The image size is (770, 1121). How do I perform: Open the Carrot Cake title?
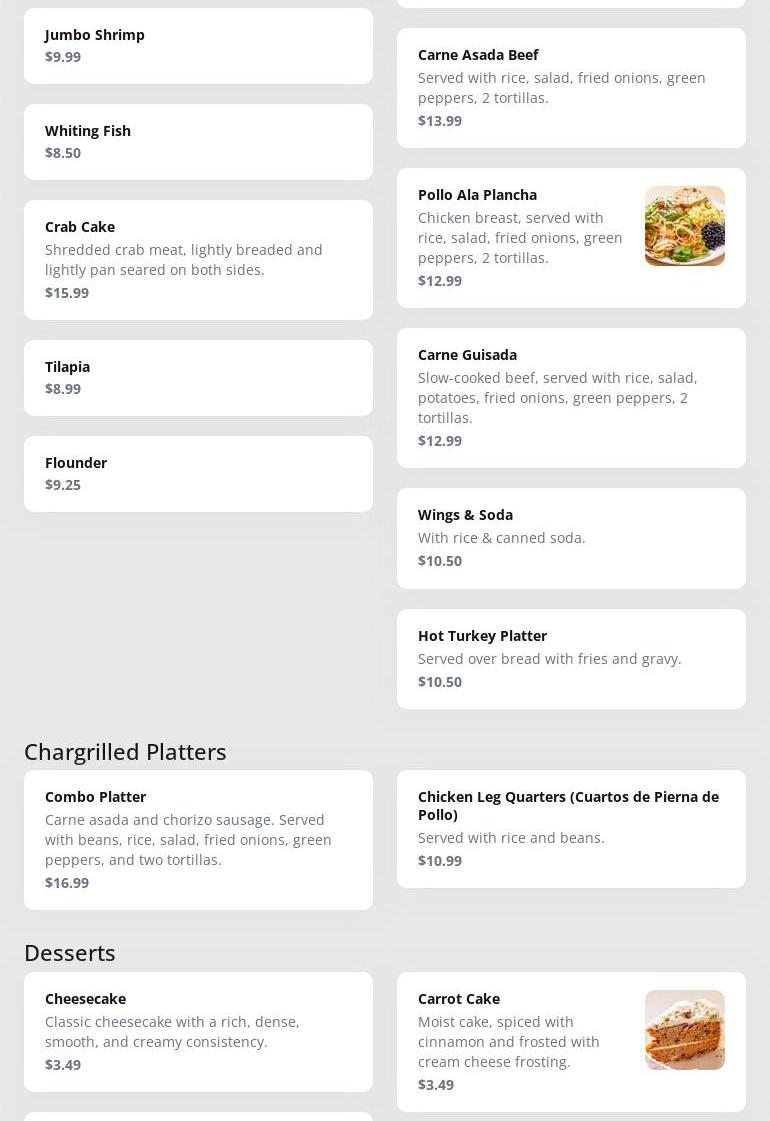(x=459, y=999)
